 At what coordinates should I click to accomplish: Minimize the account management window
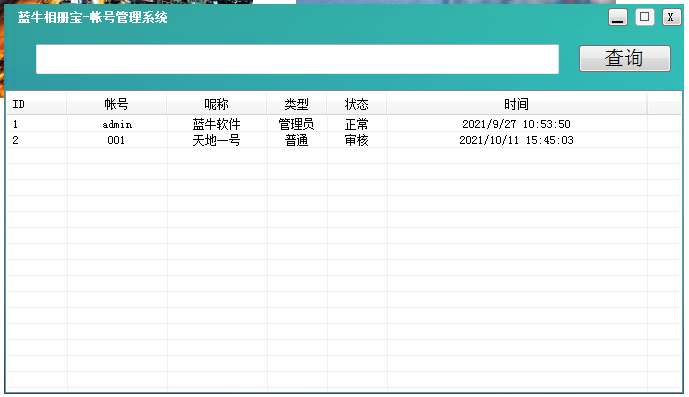tap(618, 18)
